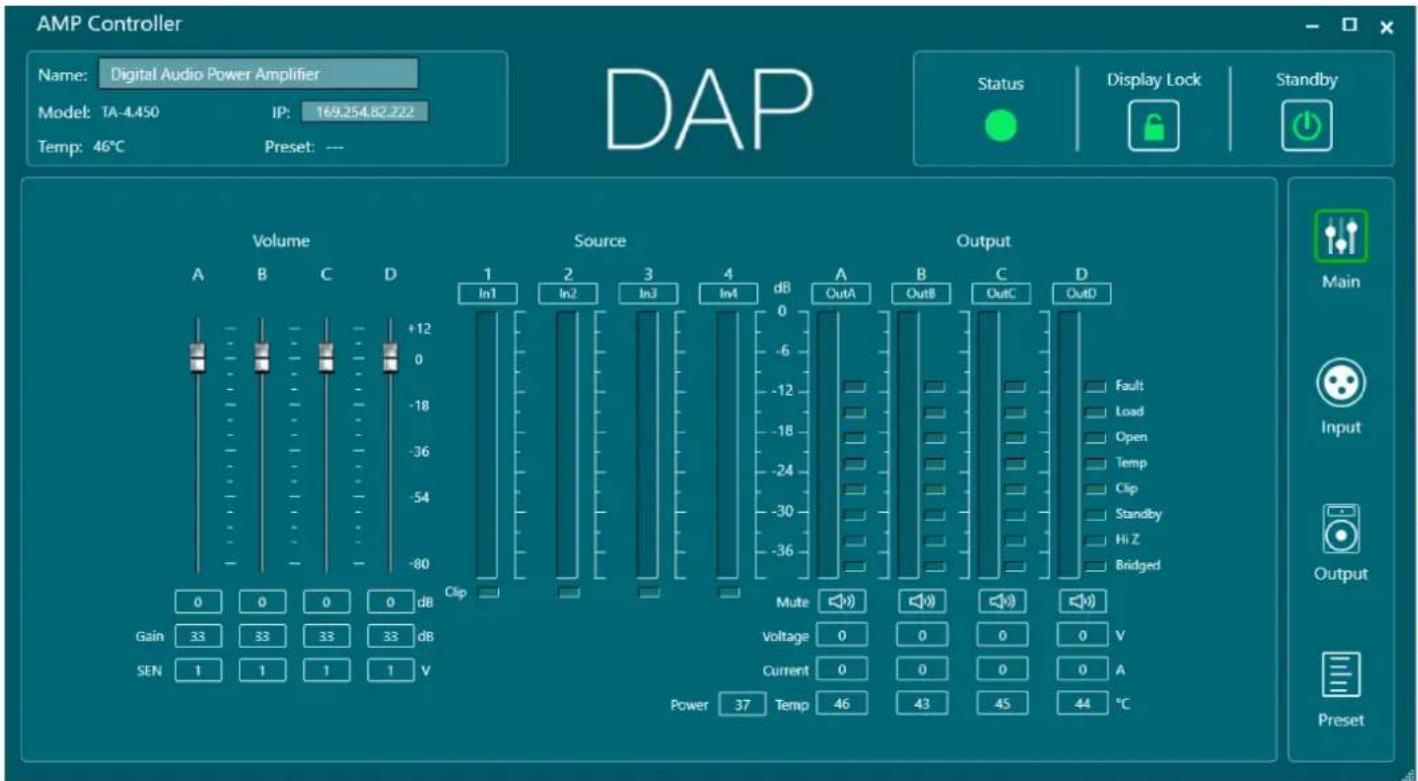Screen dimensions: 1418x781
Task: Select the OutA output label
Action: pos(841,293)
